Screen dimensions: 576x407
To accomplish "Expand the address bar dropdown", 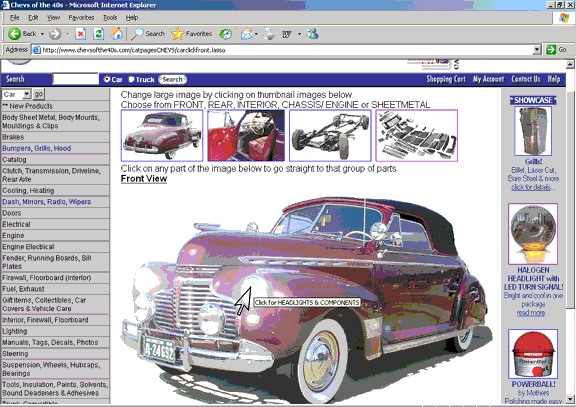I will tap(537, 50).
